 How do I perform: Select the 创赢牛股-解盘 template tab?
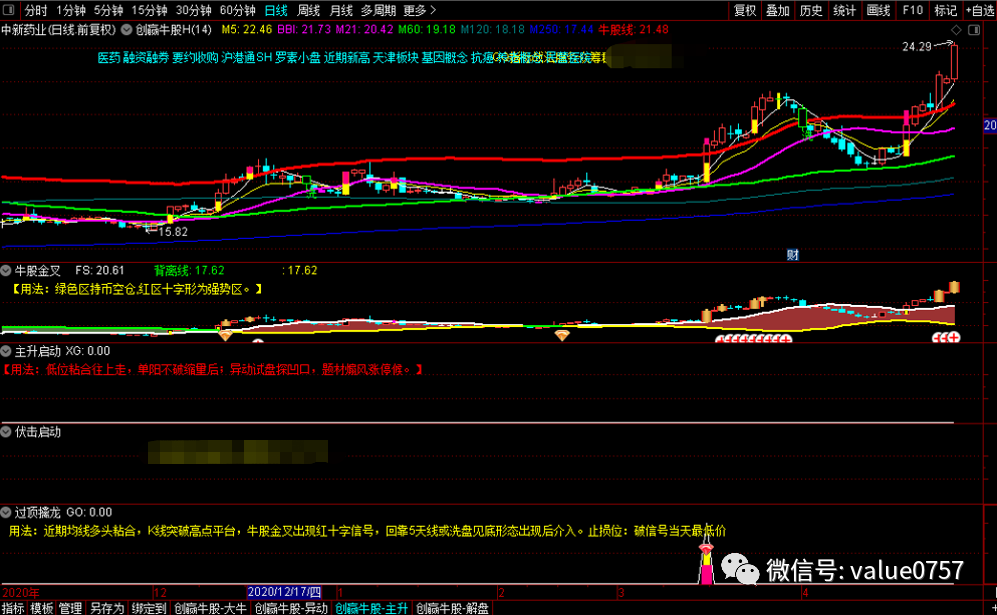tap(453, 609)
